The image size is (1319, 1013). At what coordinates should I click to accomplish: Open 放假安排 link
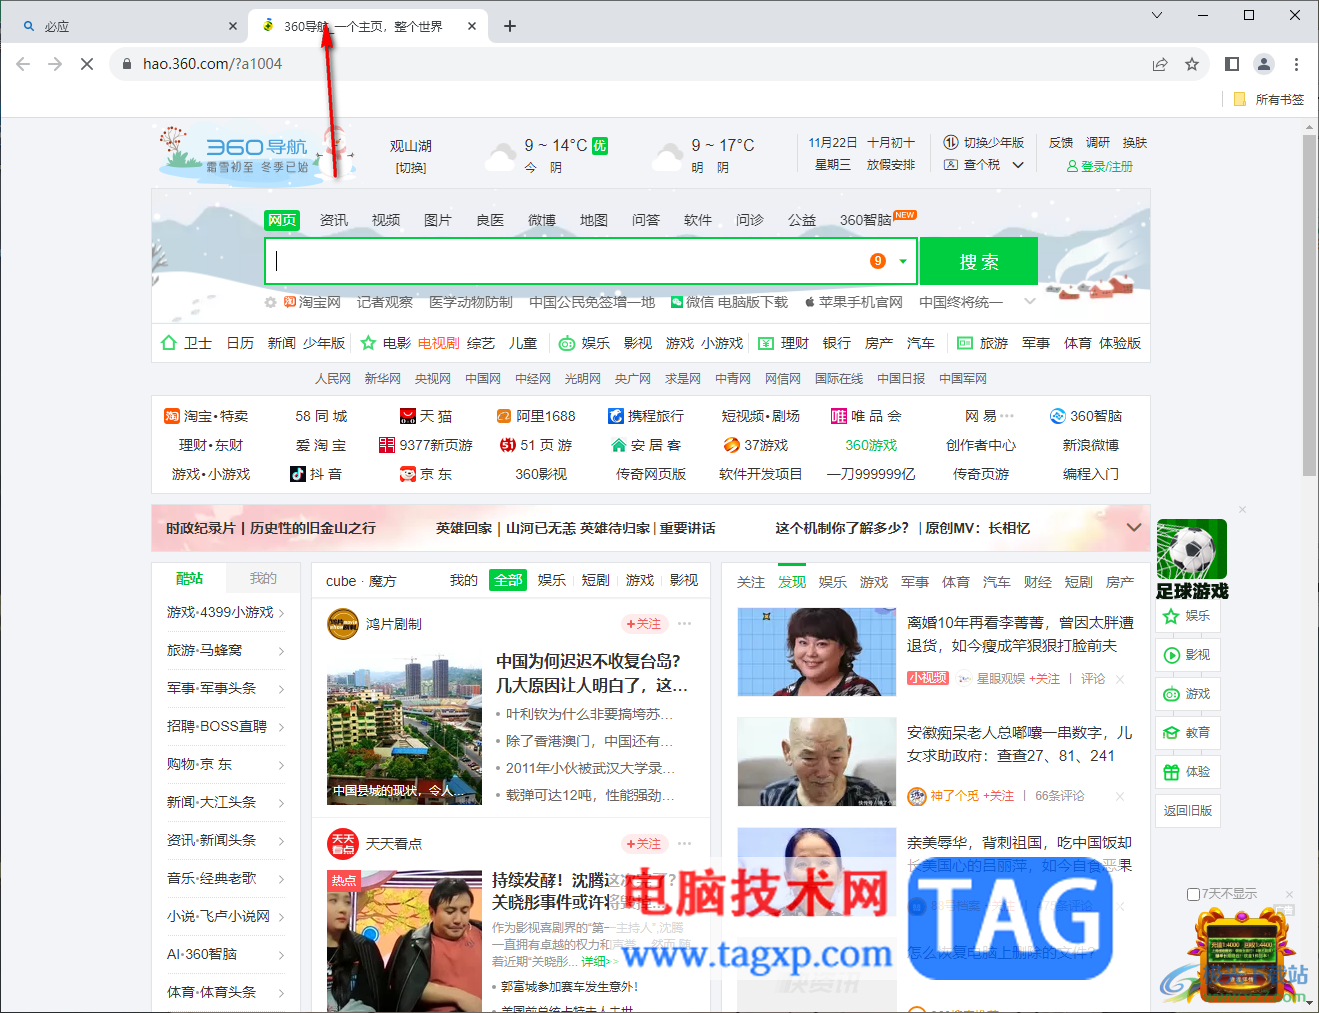(890, 165)
